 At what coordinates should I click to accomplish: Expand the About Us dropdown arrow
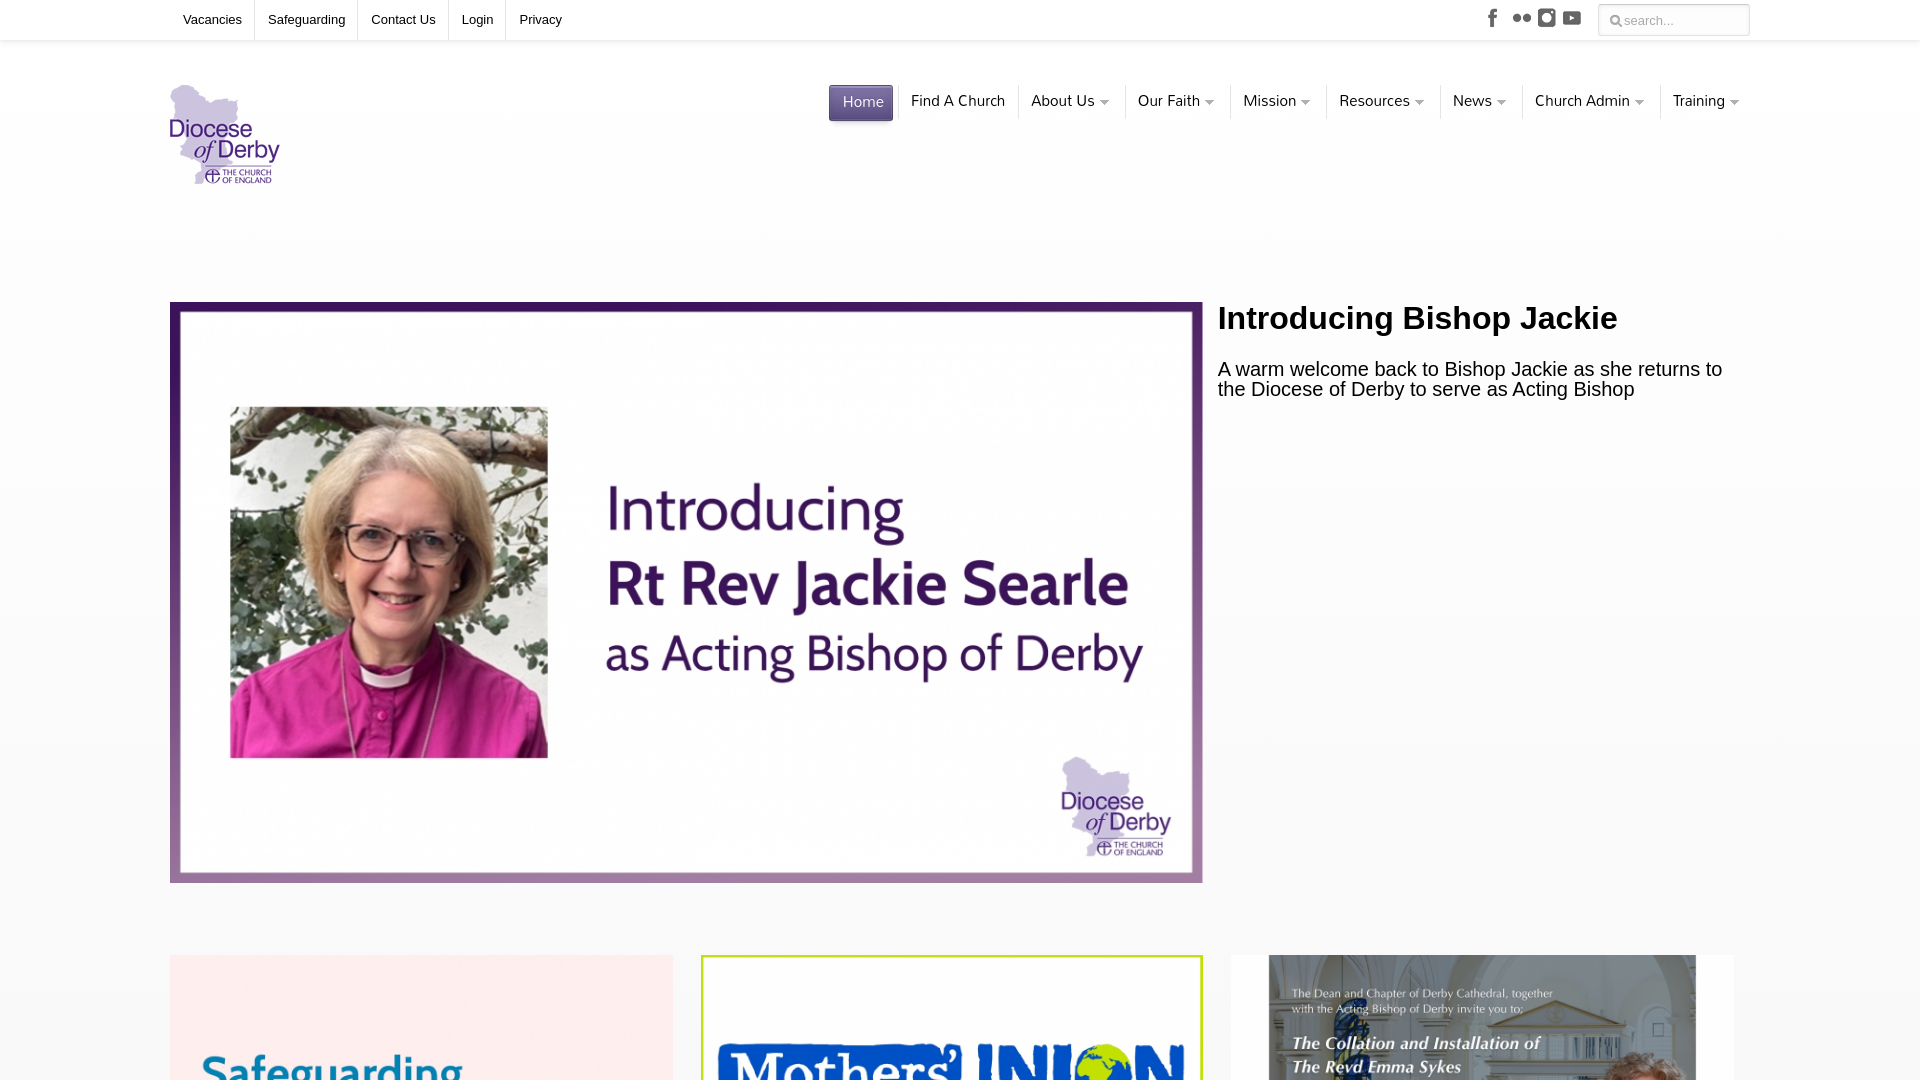tap(1104, 103)
